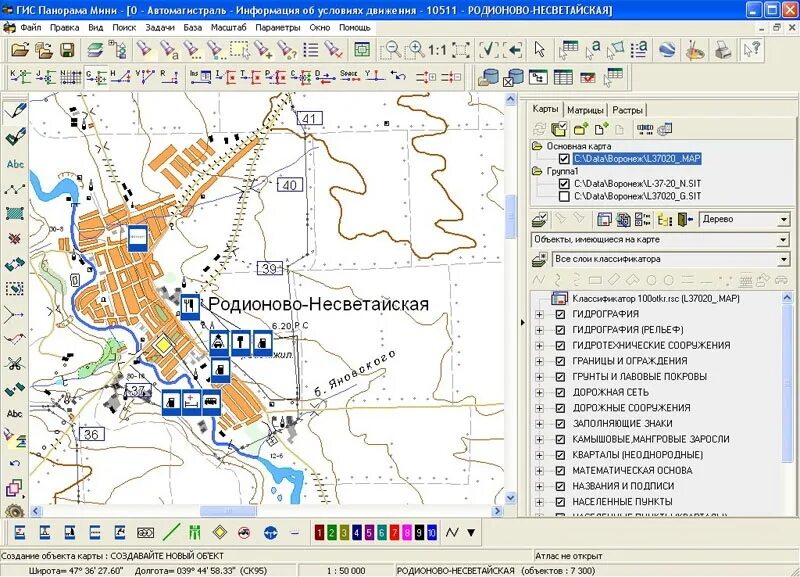This screenshot has width=800, height=577.
Task: Click the map vertical scroll down arrow
Action: (511, 497)
